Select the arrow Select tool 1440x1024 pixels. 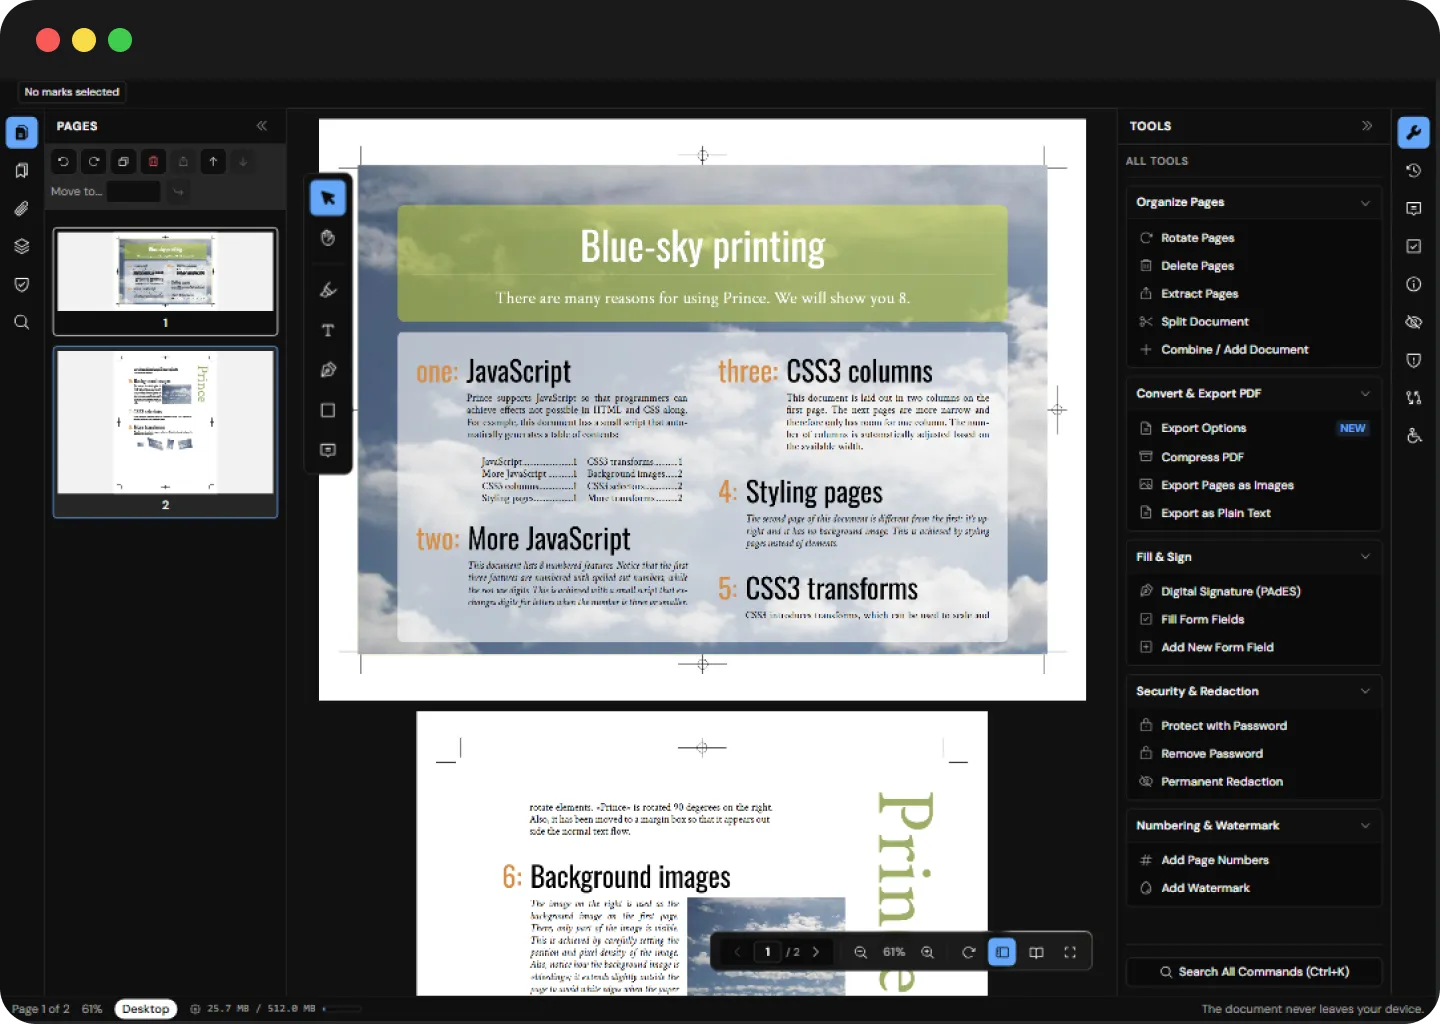click(328, 198)
